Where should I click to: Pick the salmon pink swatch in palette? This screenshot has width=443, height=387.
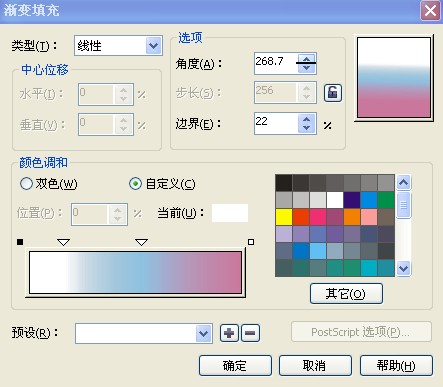[x=369, y=217]
